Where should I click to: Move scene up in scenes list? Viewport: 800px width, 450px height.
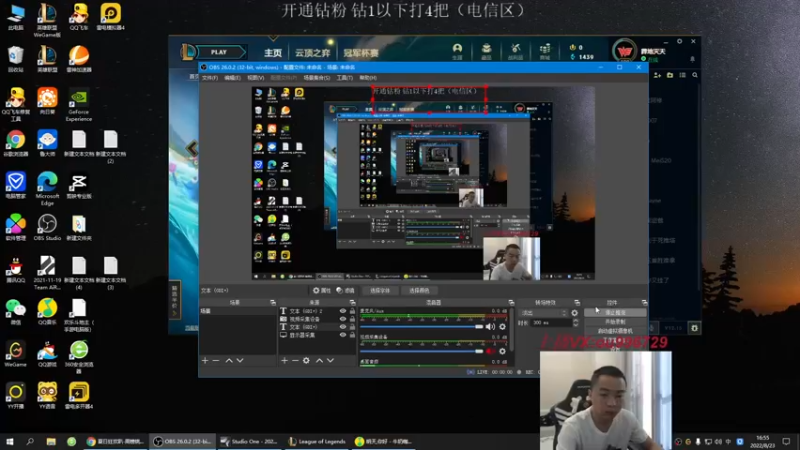pos(229,361)
